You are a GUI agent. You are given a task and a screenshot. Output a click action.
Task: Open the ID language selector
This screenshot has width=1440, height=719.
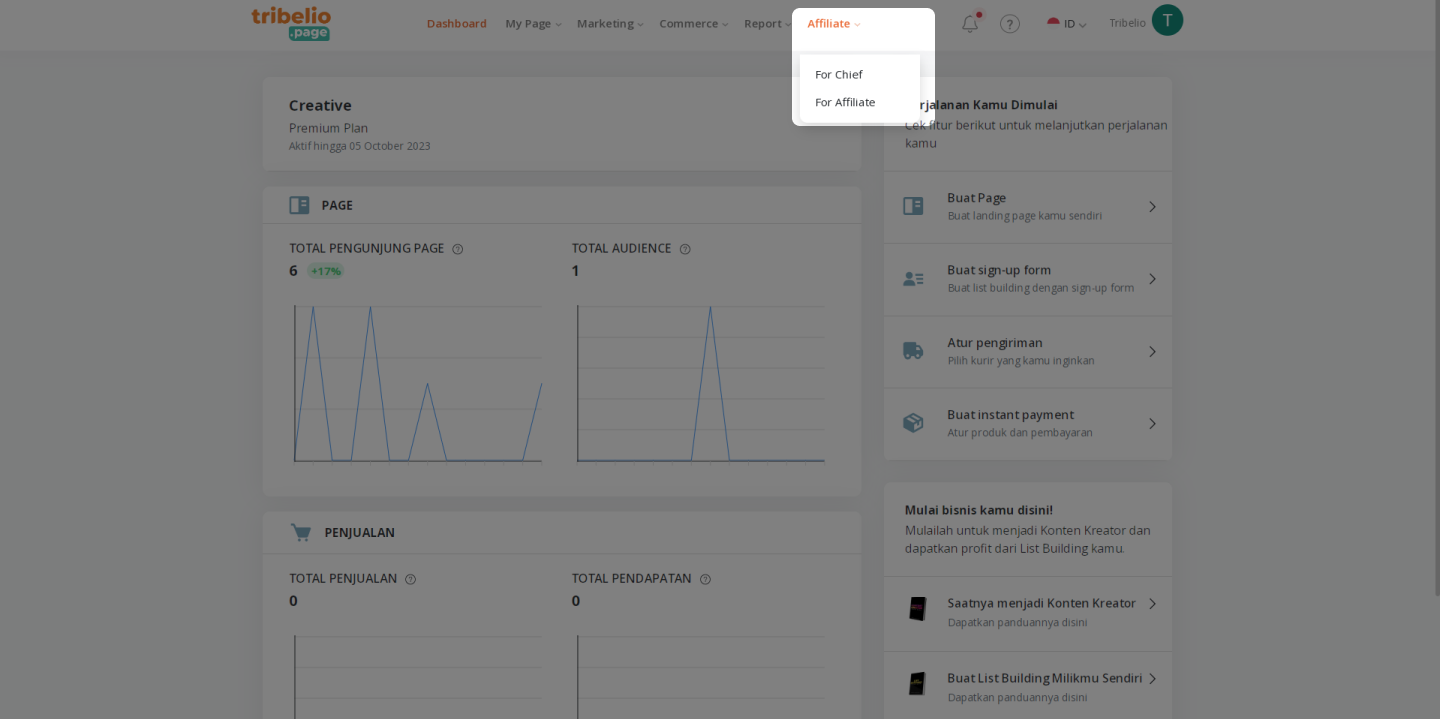click(1067, 24)
